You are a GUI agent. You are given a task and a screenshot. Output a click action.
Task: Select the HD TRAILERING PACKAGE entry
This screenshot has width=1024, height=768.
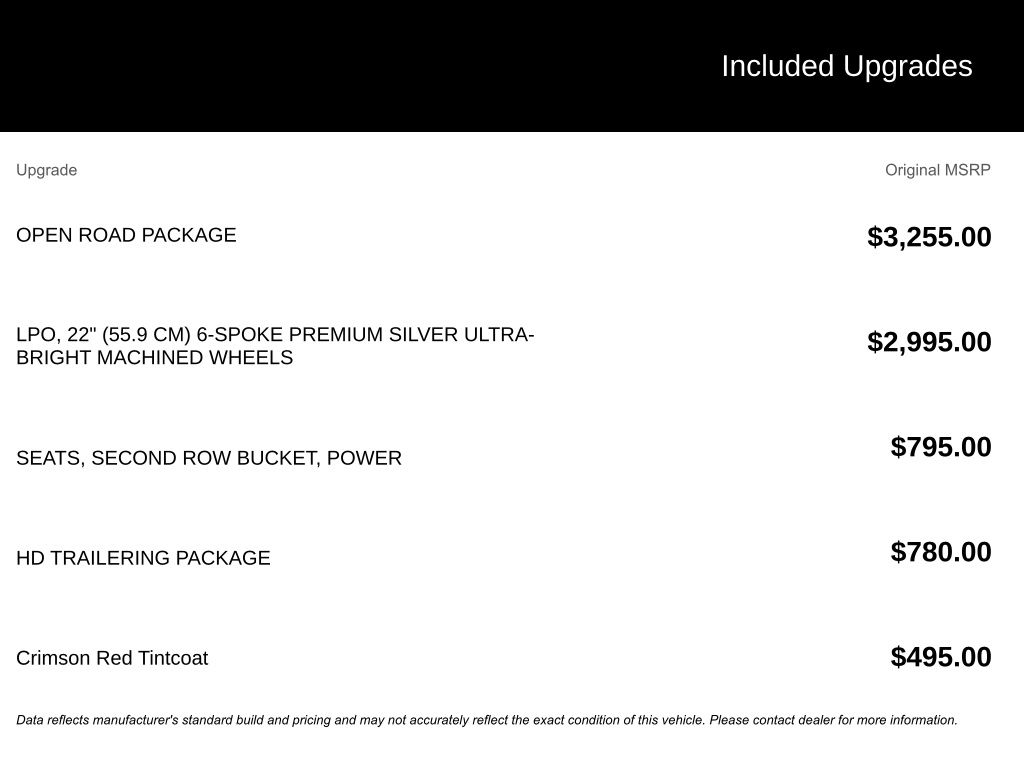(x=143, y=558)
